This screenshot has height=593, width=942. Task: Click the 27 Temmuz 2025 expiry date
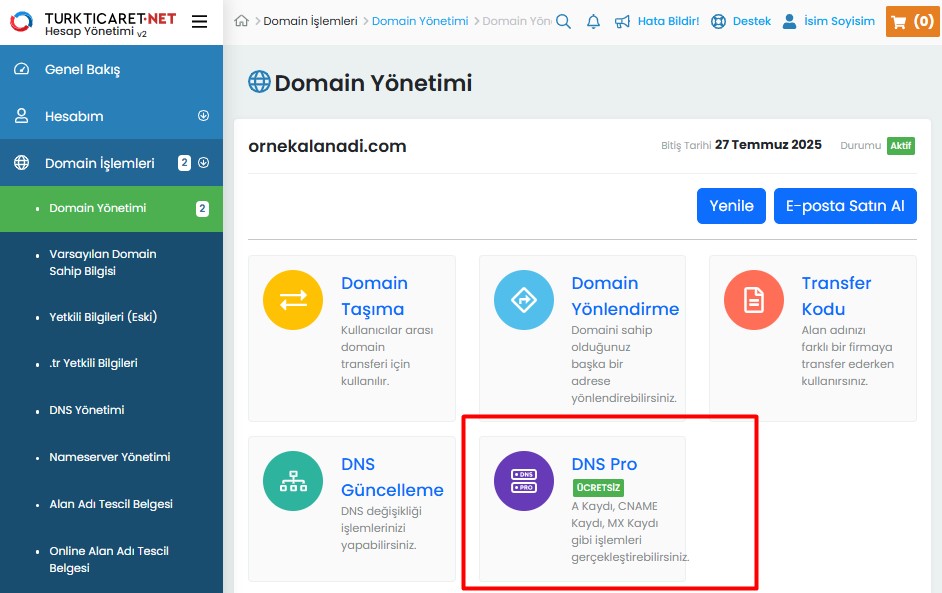[x=768, y=145]
